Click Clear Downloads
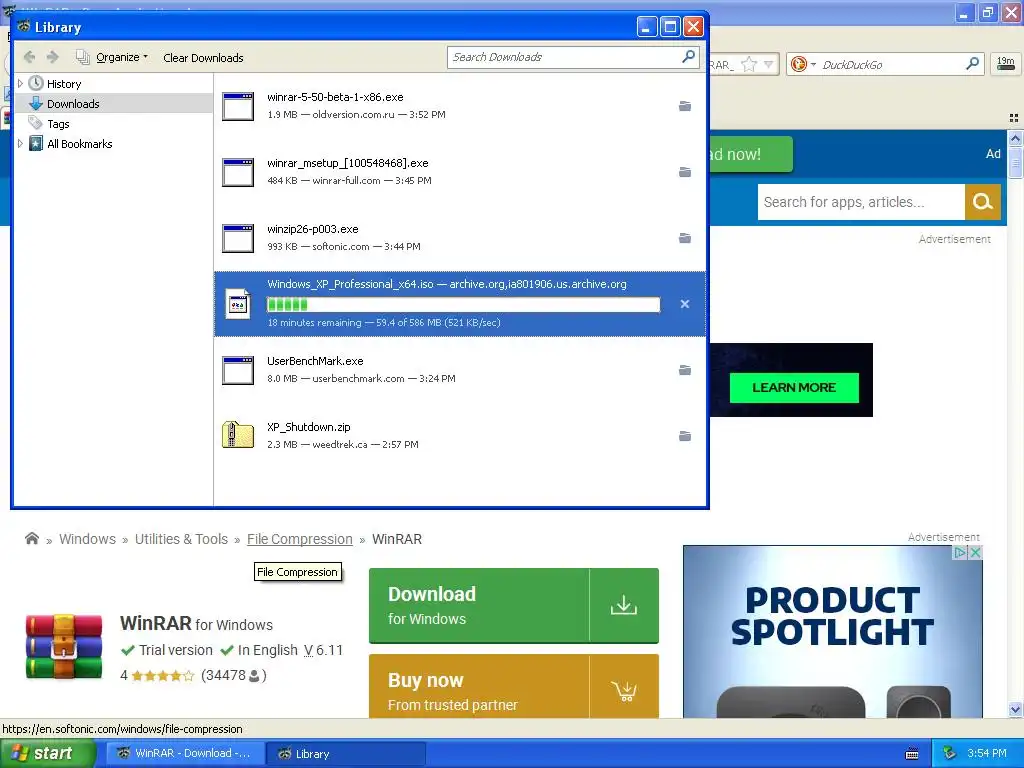 (203, 58)
